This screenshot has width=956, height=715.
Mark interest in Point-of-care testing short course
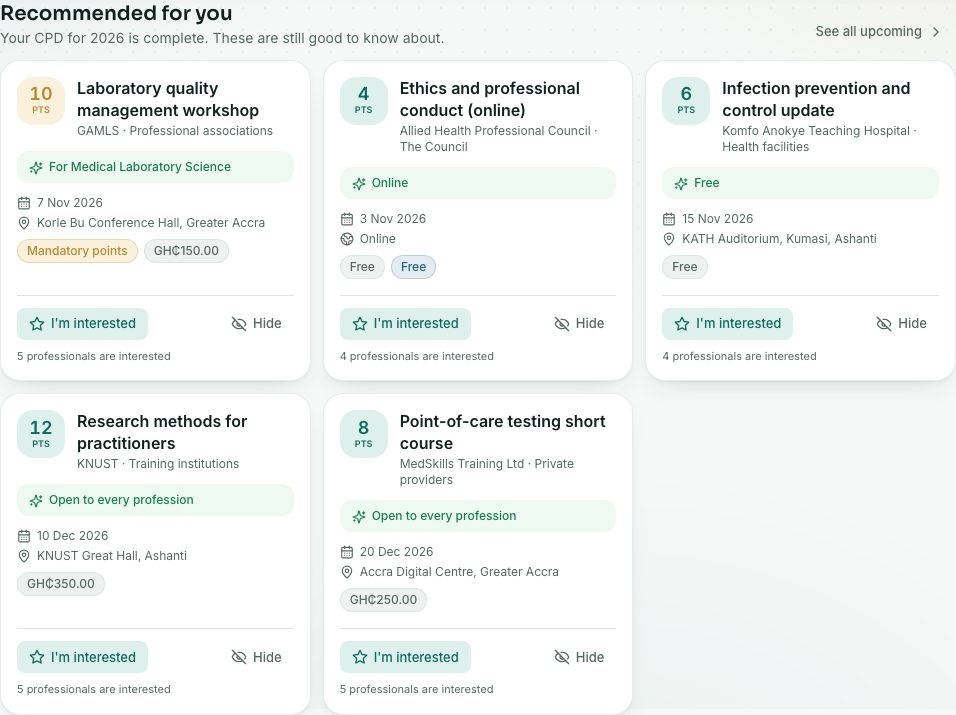coord(405,657)
